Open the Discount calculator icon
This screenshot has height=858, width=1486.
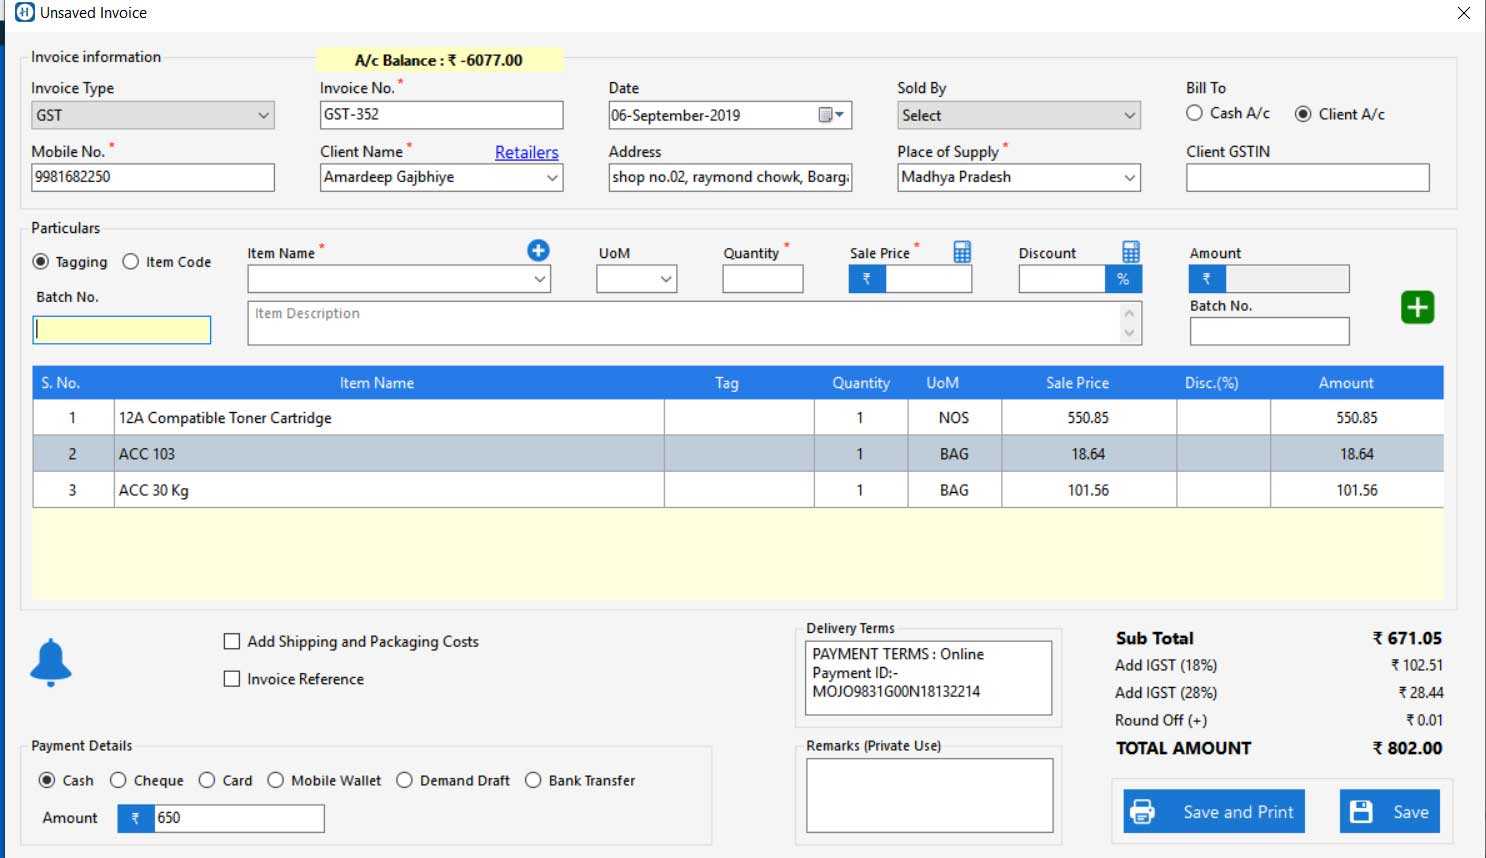(1130, 252)
